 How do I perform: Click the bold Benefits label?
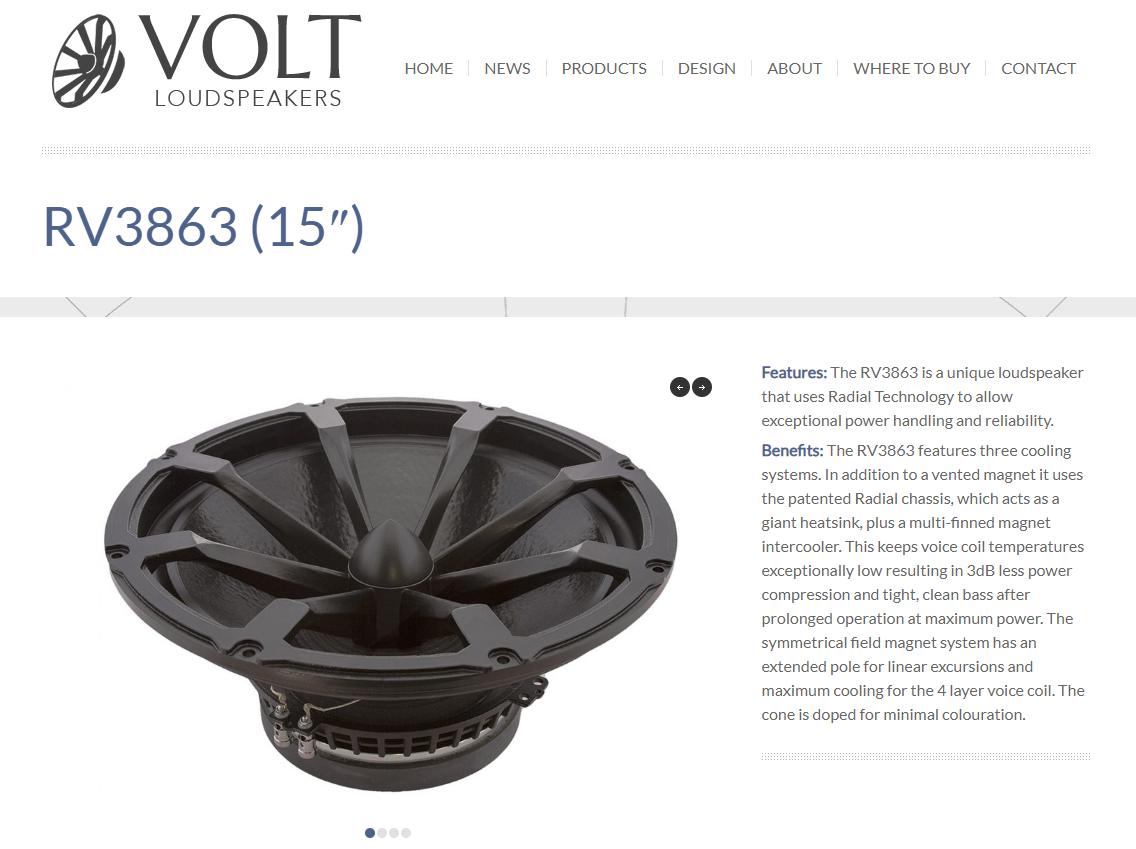coord(792,451)
